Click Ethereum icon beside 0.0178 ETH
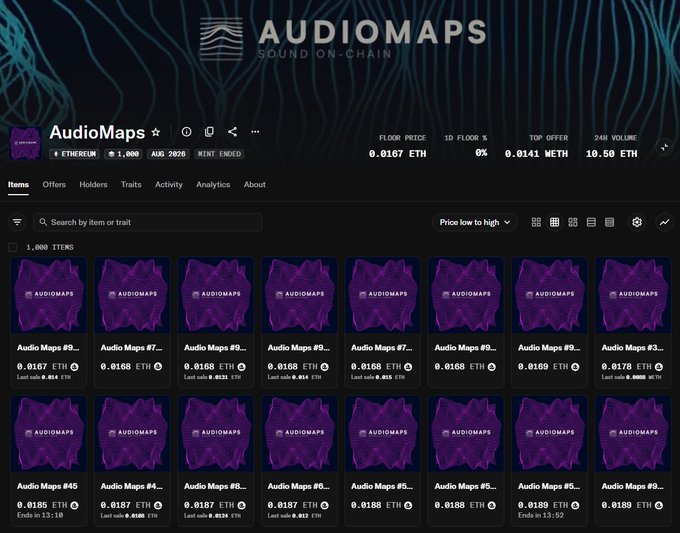 tap(659, 367)
